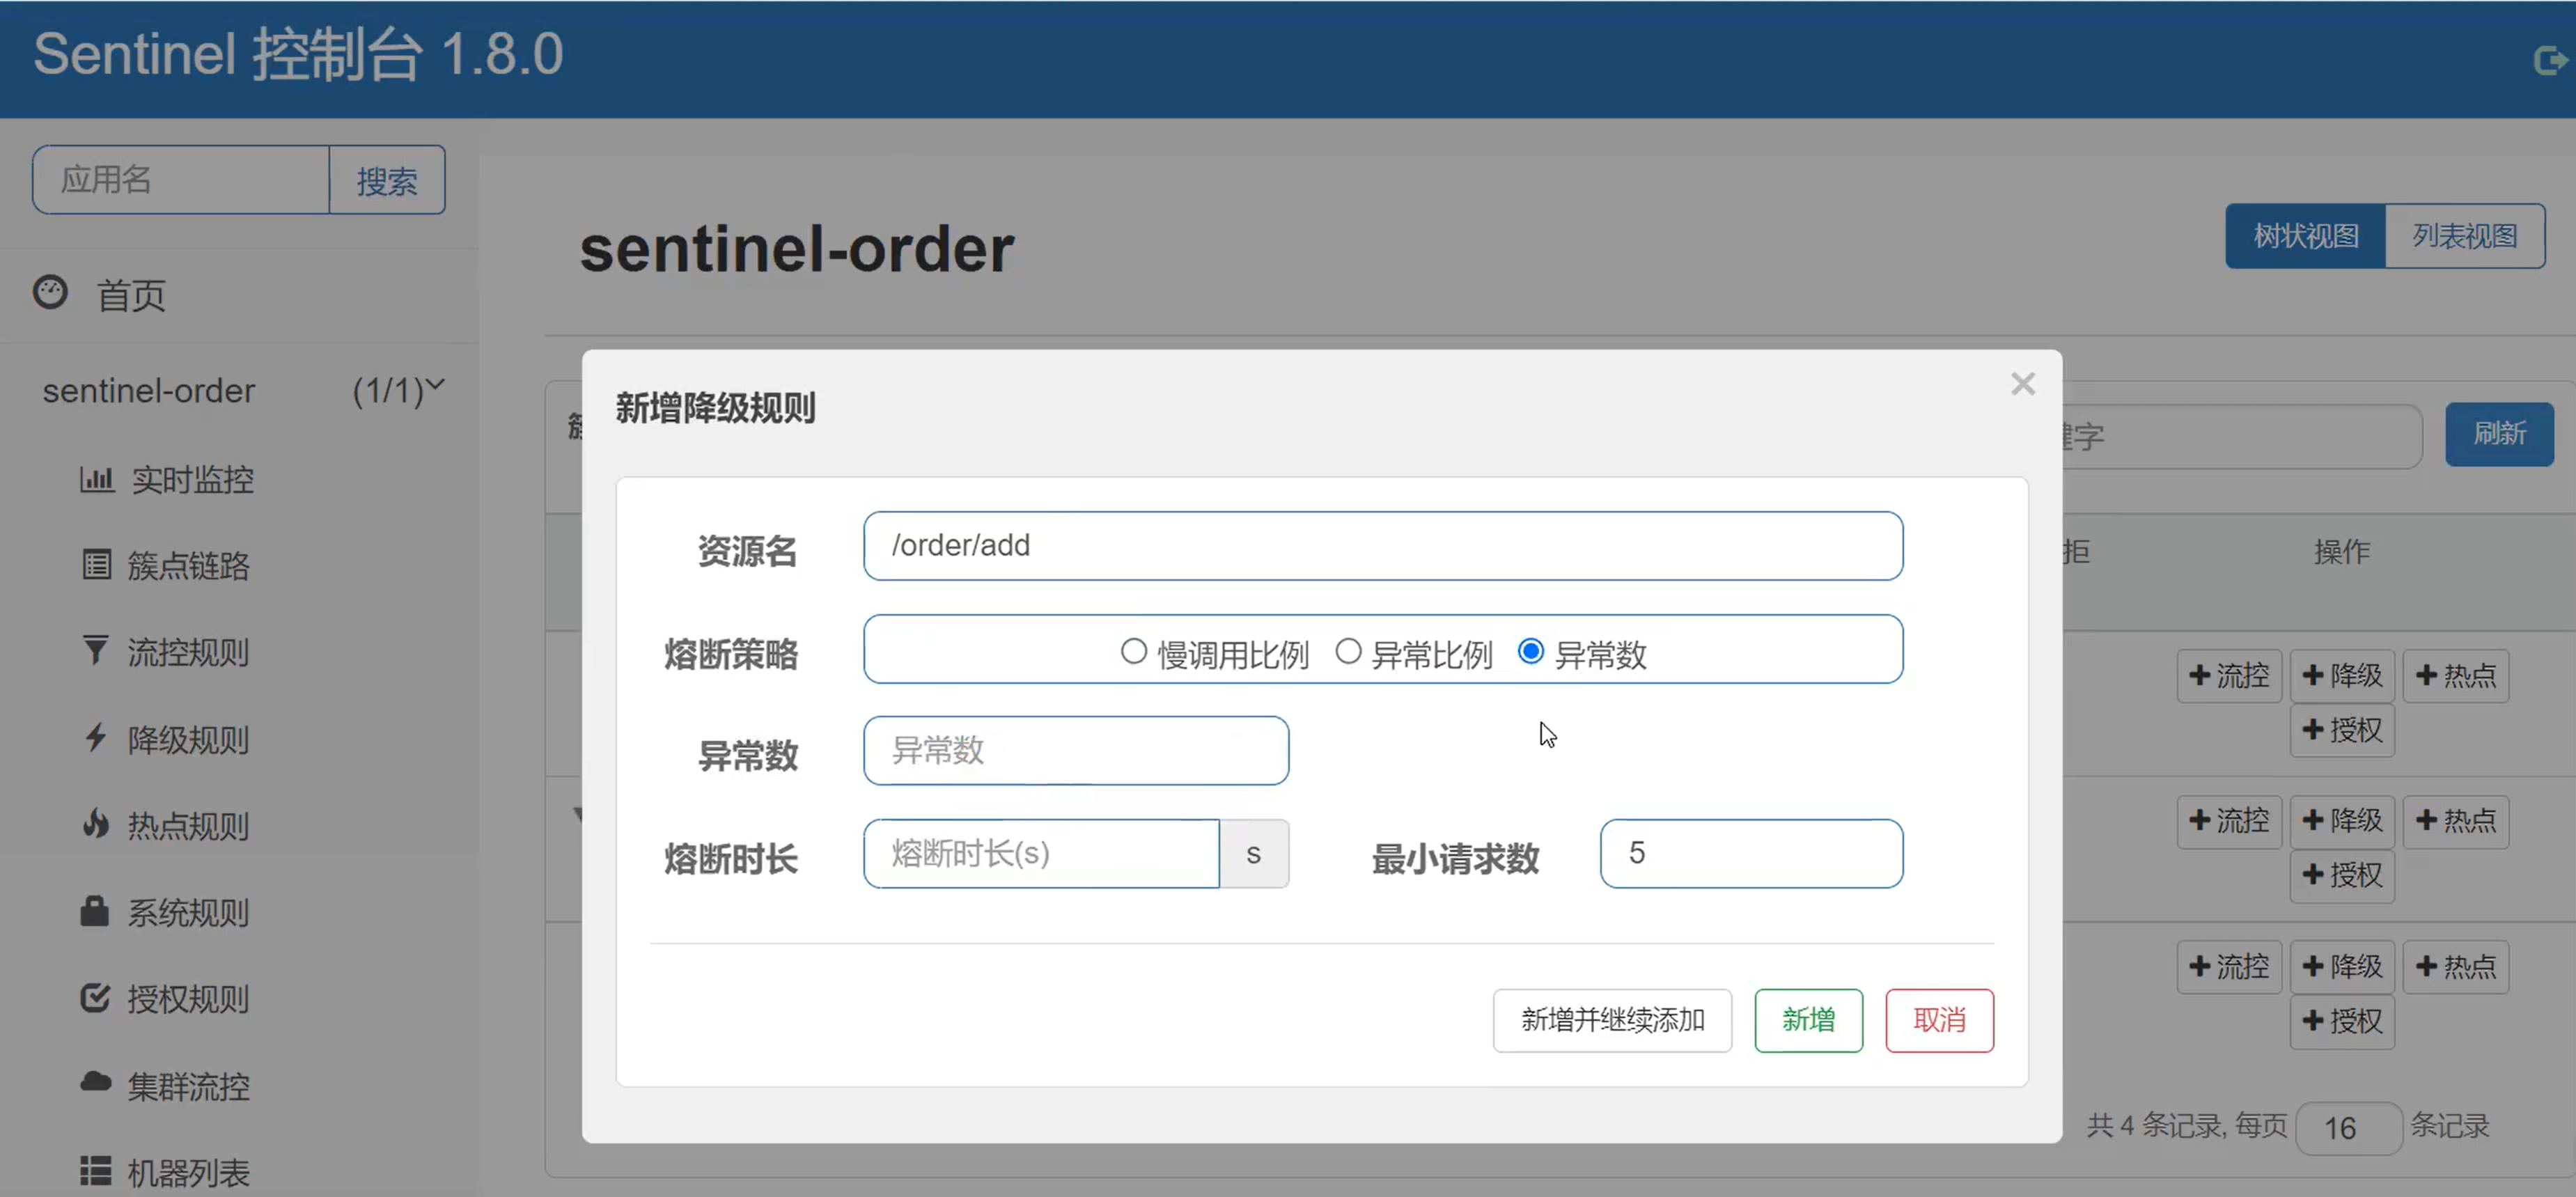This screenshot has height=1197, width=2576.
Task: Click +热点 in the second row
Action: (2456, 821)
